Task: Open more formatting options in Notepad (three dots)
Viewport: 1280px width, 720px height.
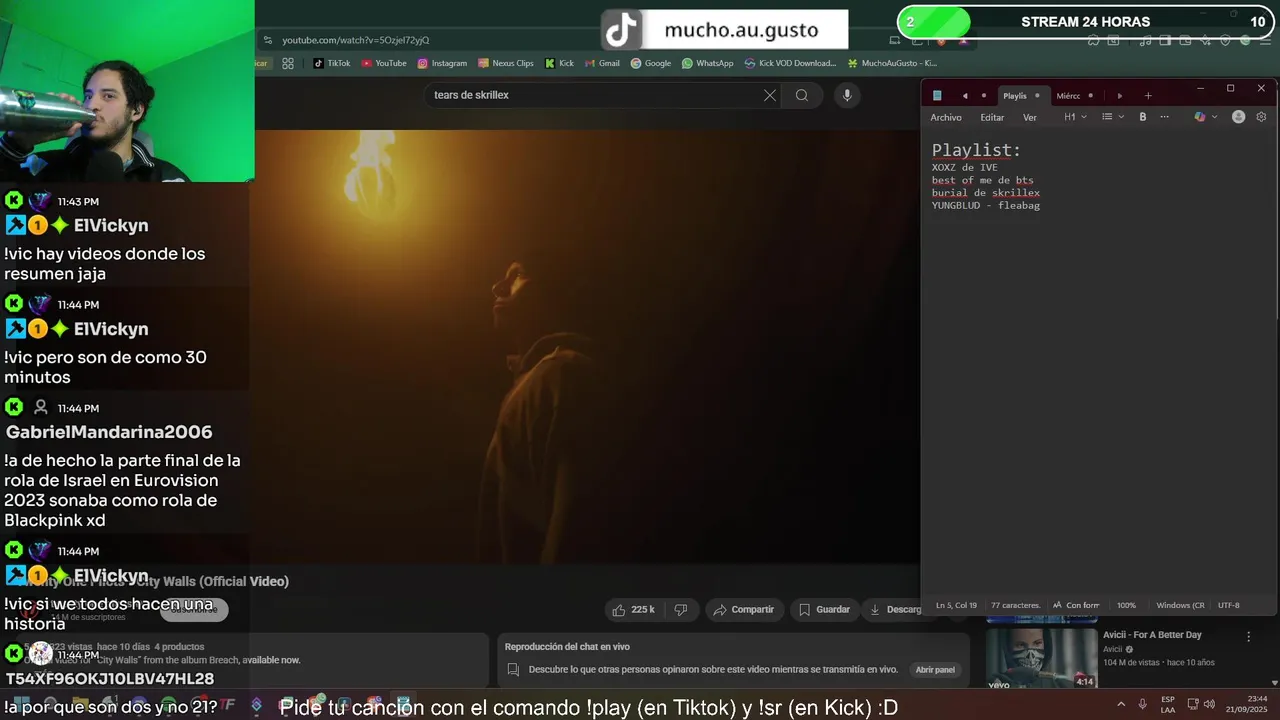Action: 1164,117
